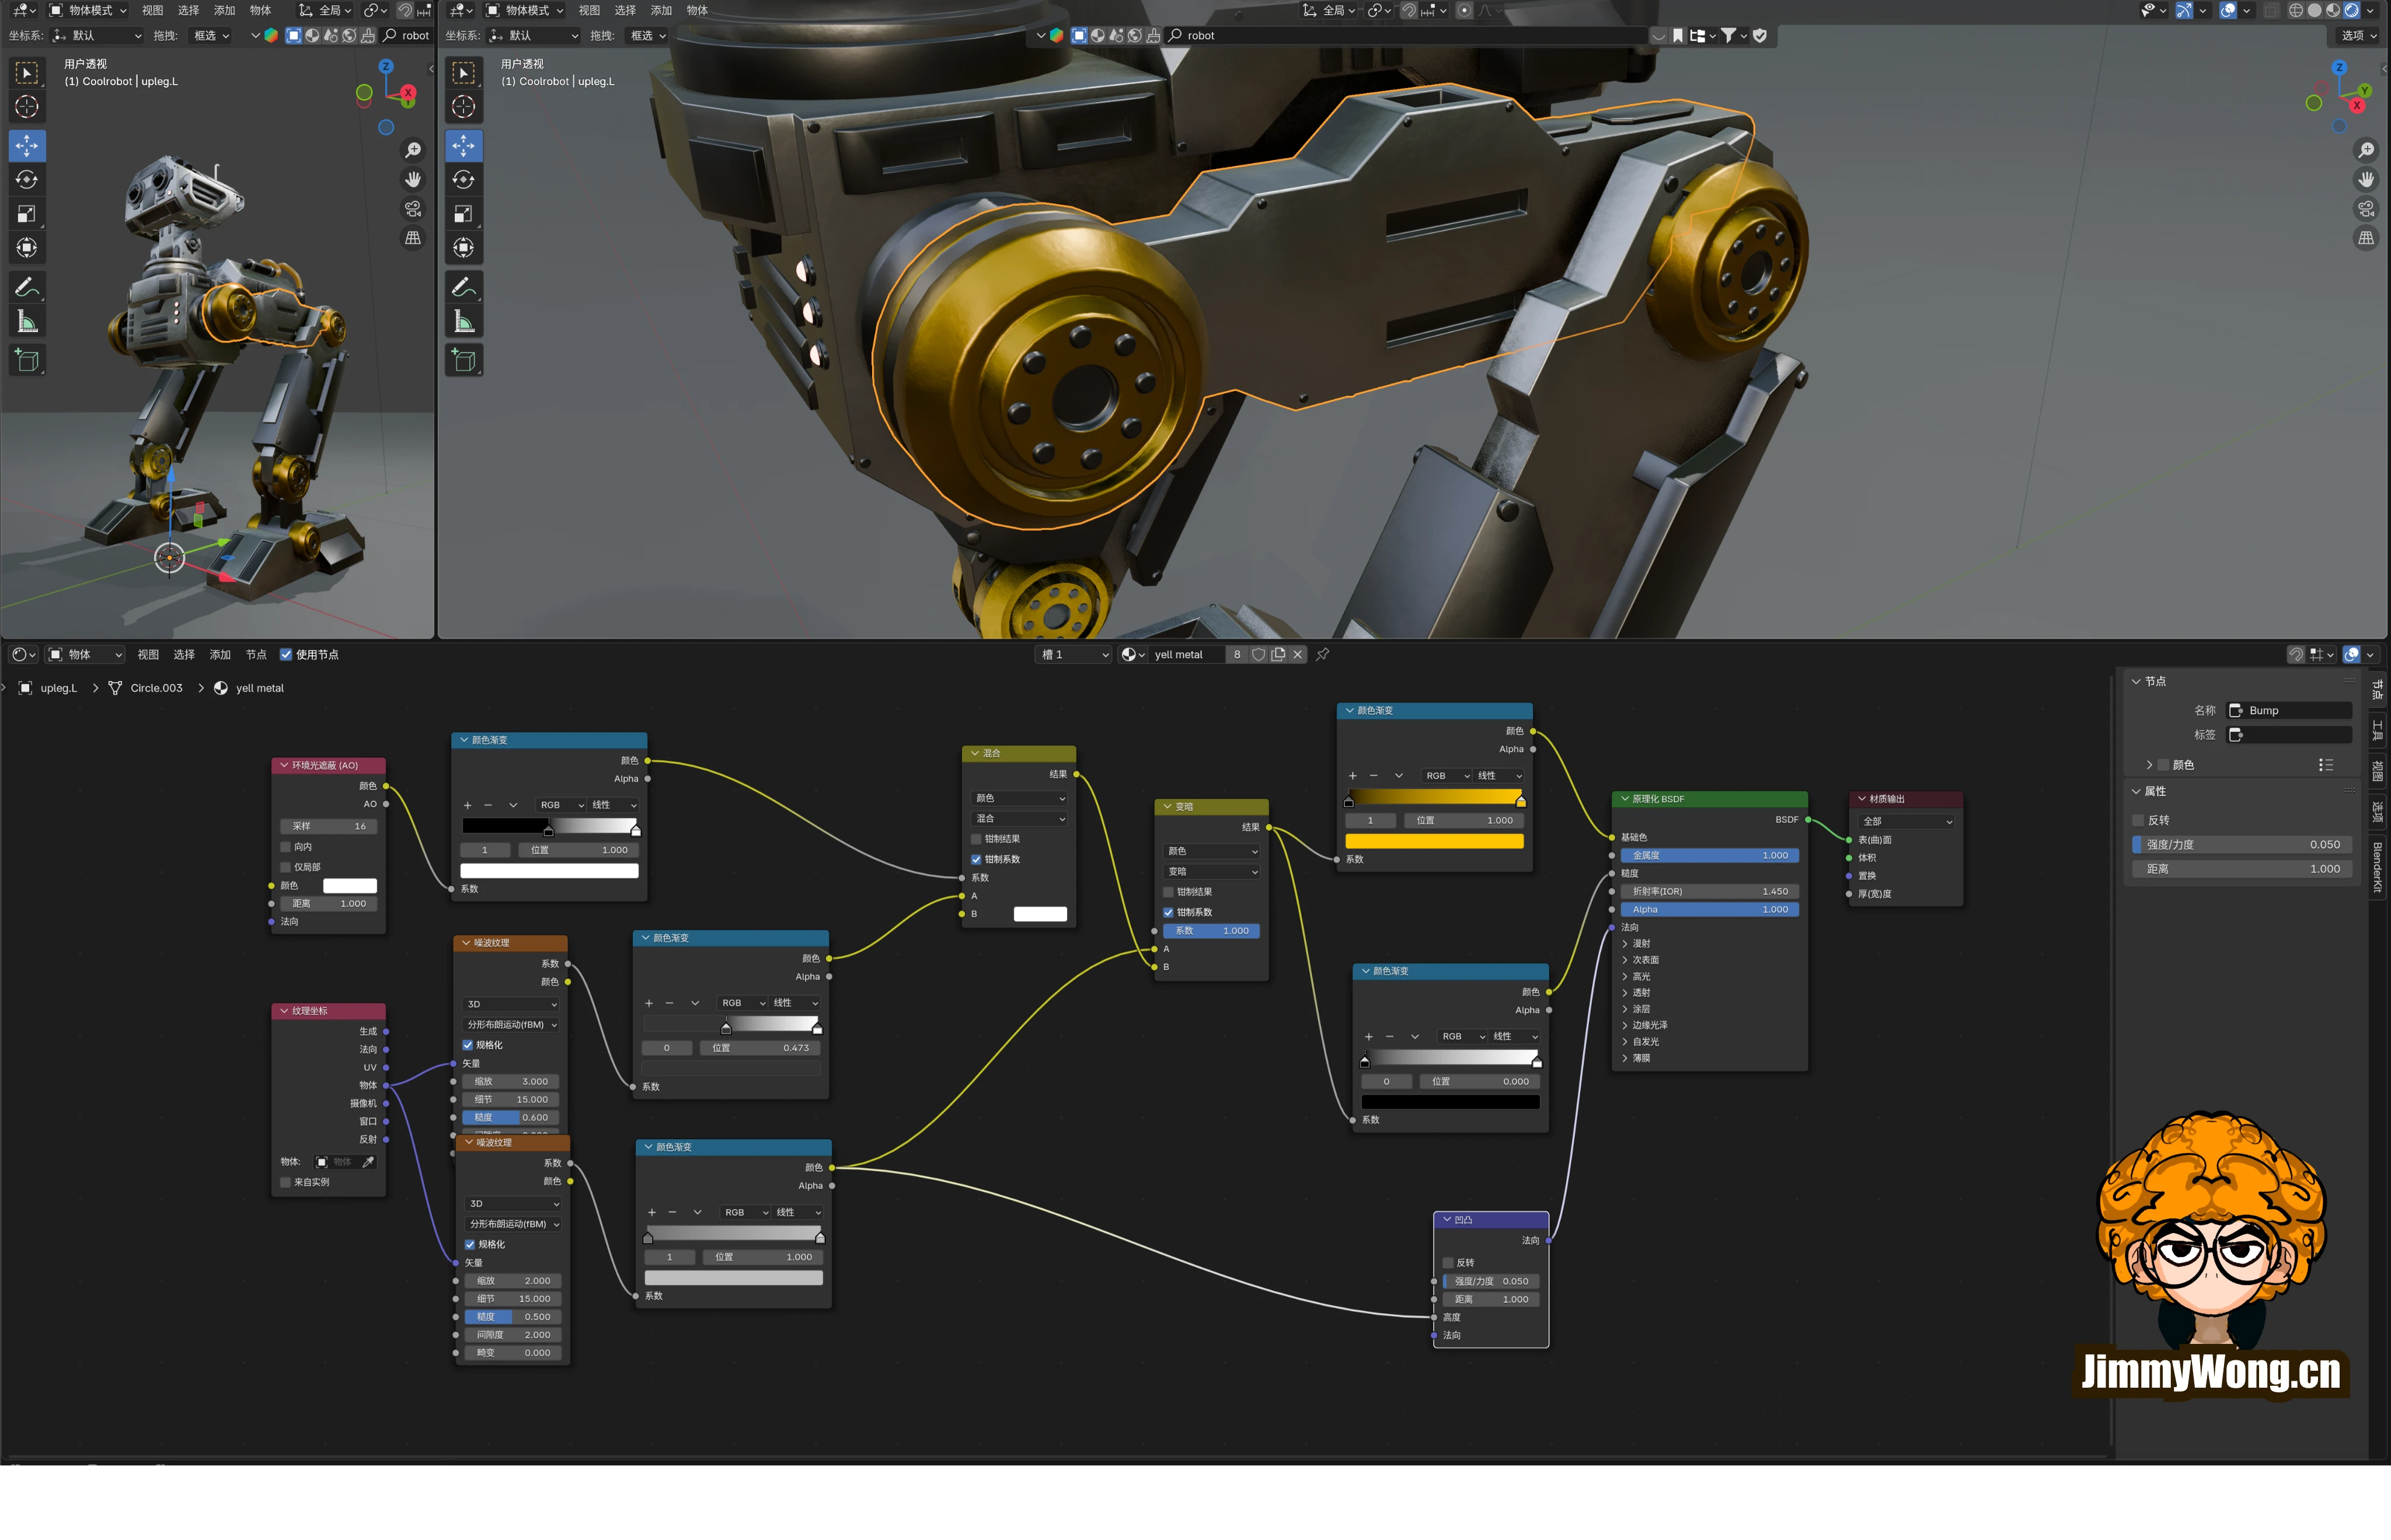
Task: Toggle the Use Nodes checkbox
Action: coord(286,654)
